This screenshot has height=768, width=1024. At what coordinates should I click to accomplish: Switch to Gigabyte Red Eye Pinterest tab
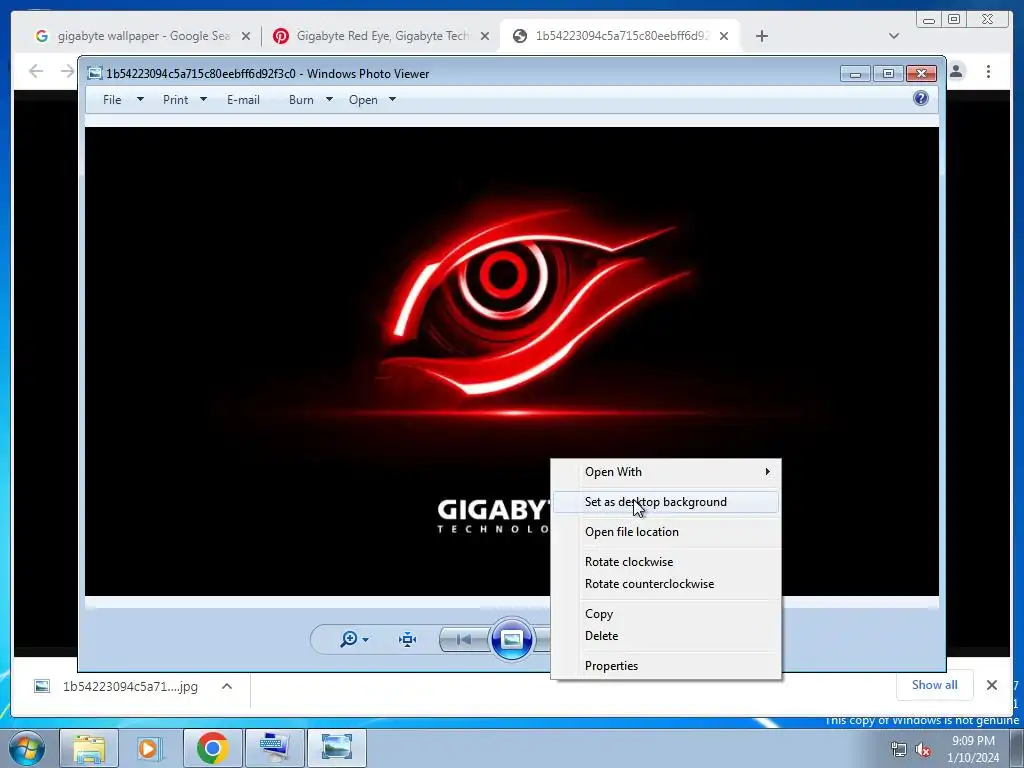[x=382, y=36]
